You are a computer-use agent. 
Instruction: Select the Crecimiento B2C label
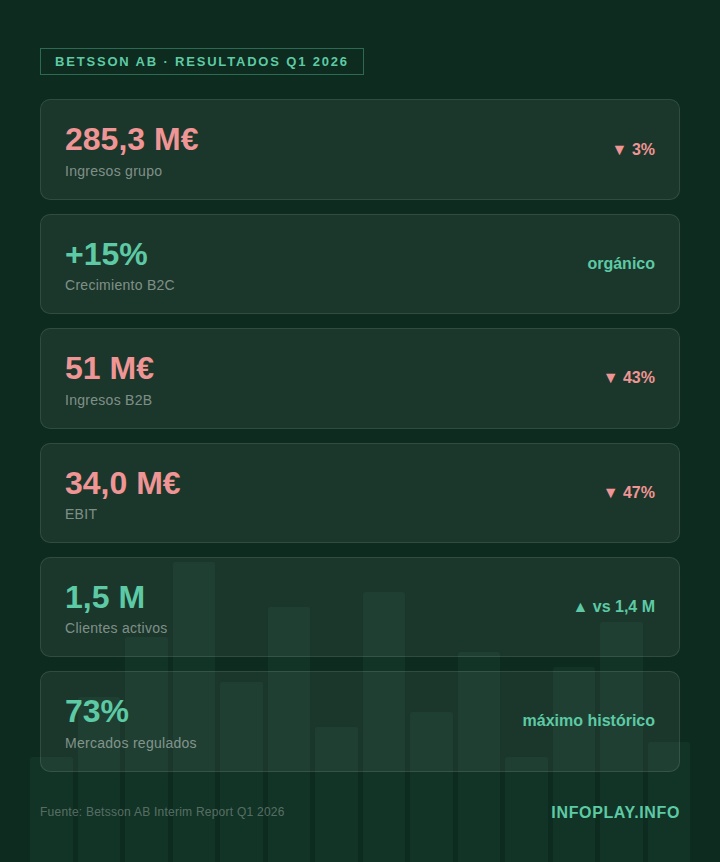[x=119, y=285]
